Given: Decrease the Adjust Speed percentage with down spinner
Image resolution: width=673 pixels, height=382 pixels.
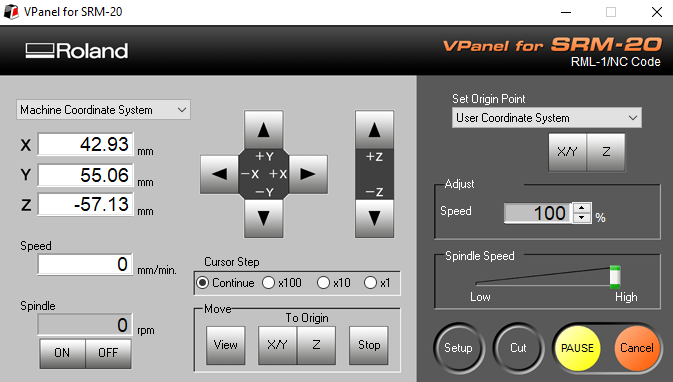Looking at the screenshot, I should click(x=582, y=218).
